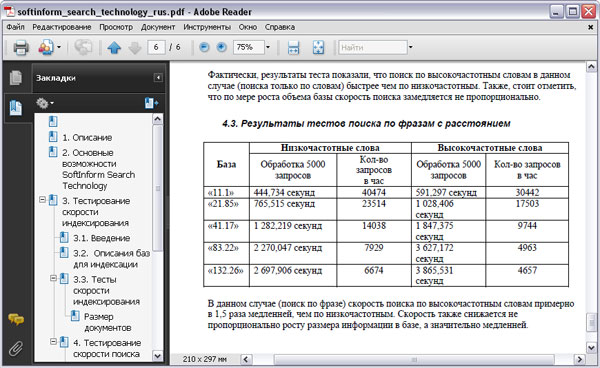
Task: Click the grayed next page down arrow
Action: tap(135, 48)
